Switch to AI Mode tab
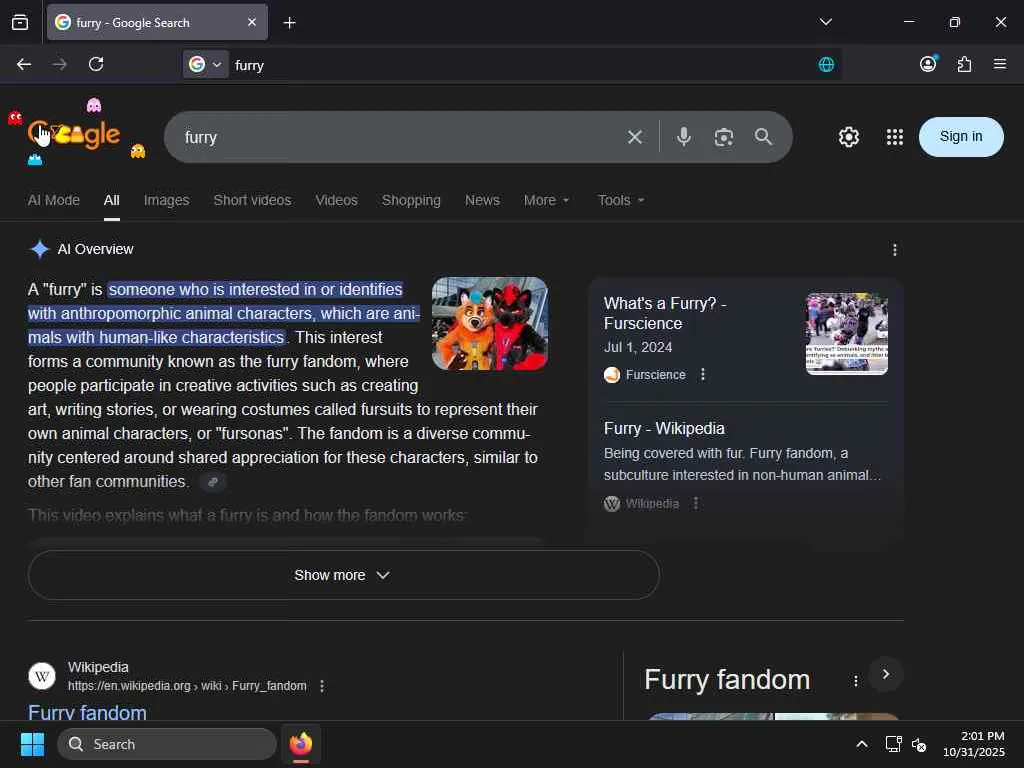This screenshot has width=1024, height=768. pos(54,200)
